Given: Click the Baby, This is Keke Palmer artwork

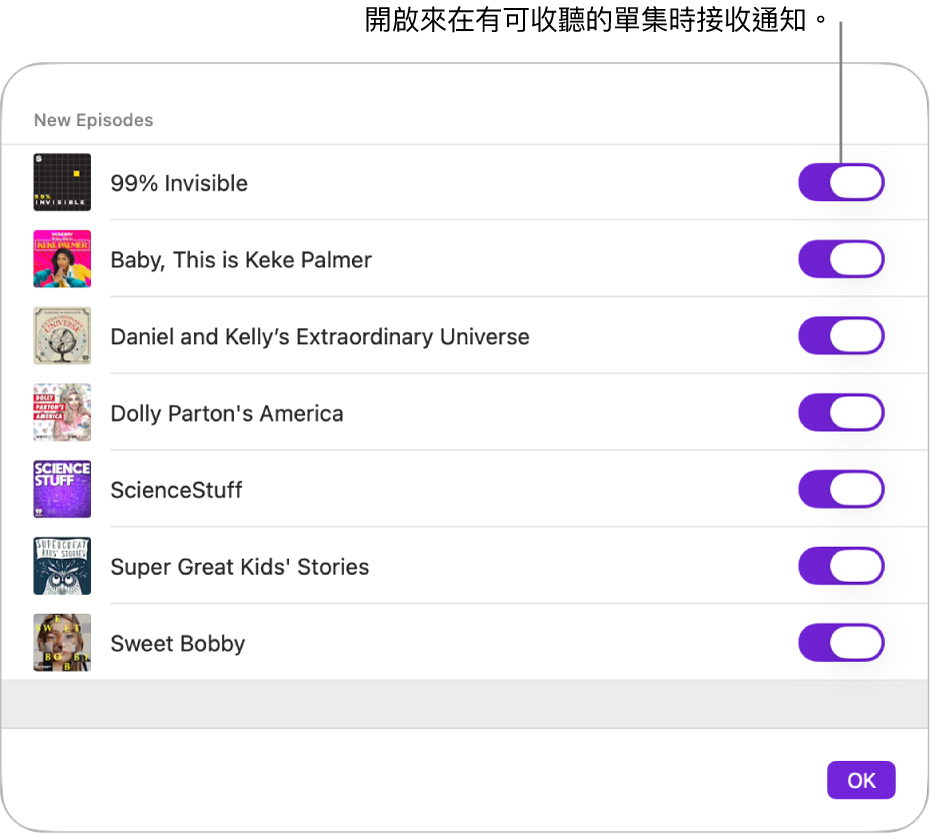Looking at the screenshot, I should [x=62, y=260].
